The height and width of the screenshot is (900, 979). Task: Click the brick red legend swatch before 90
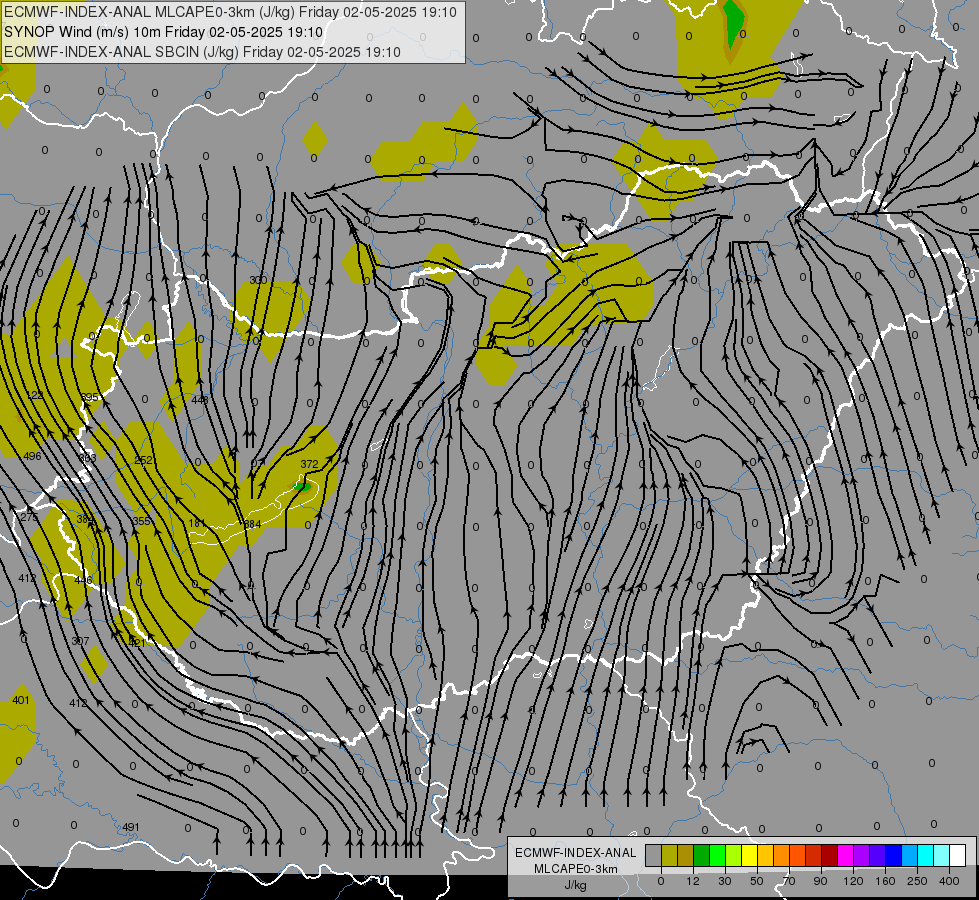tap(814, 855)
